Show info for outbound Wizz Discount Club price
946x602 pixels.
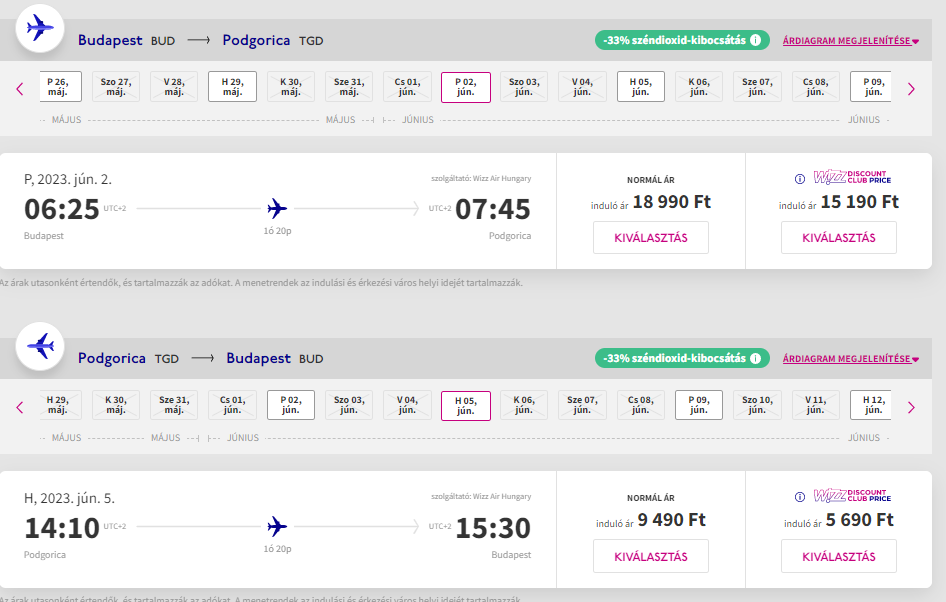tap(800, 179)
